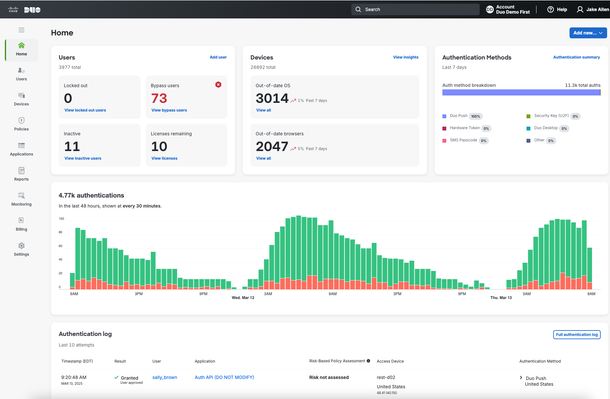
Task: Go to the Home sidebar item
Action: 21,49
